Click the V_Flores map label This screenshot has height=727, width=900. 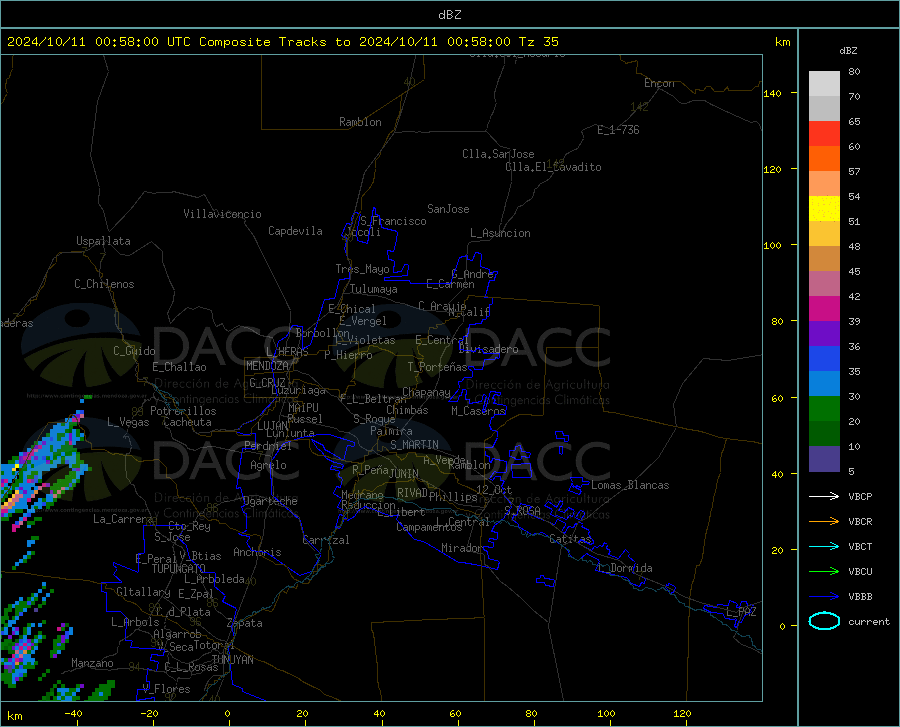(x=166, y=689)
